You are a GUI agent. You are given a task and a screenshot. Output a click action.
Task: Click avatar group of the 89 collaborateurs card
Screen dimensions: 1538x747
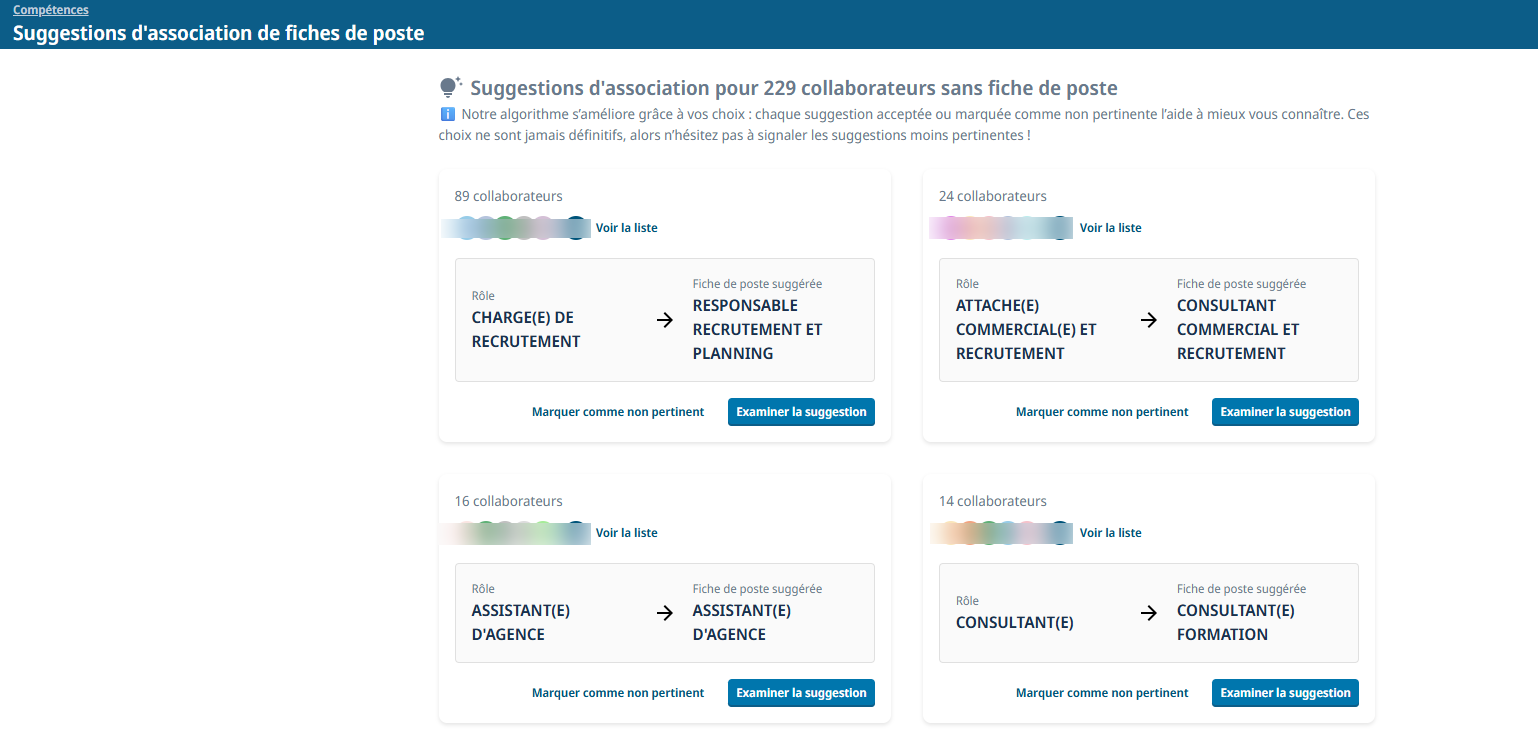516,228
